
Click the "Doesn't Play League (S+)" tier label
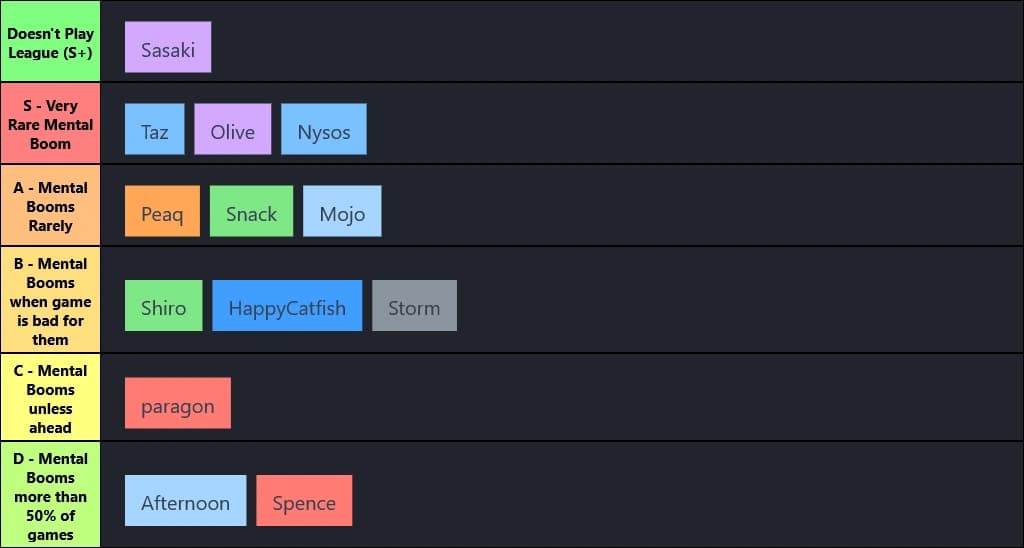tap(50, 42)
